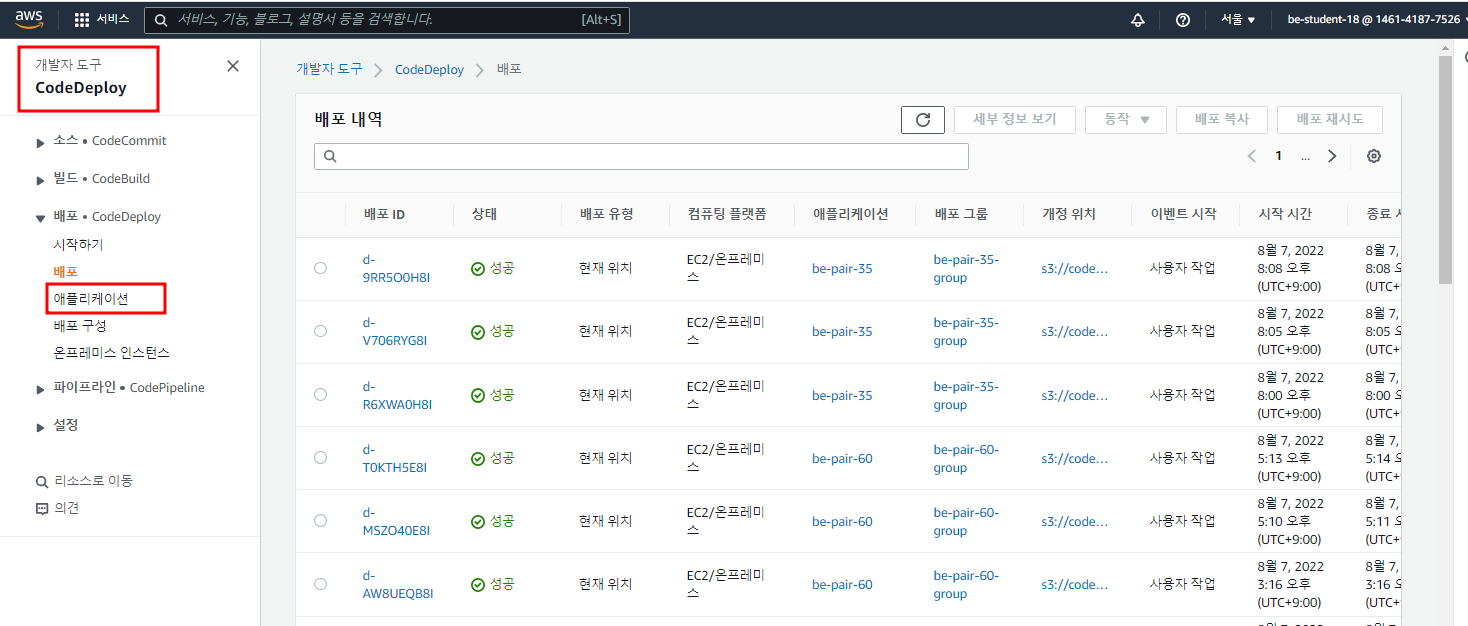Screen dimensions: 1468x626
Task: Open 애플리케이션 in the side navigation
Action: (91, 298)
